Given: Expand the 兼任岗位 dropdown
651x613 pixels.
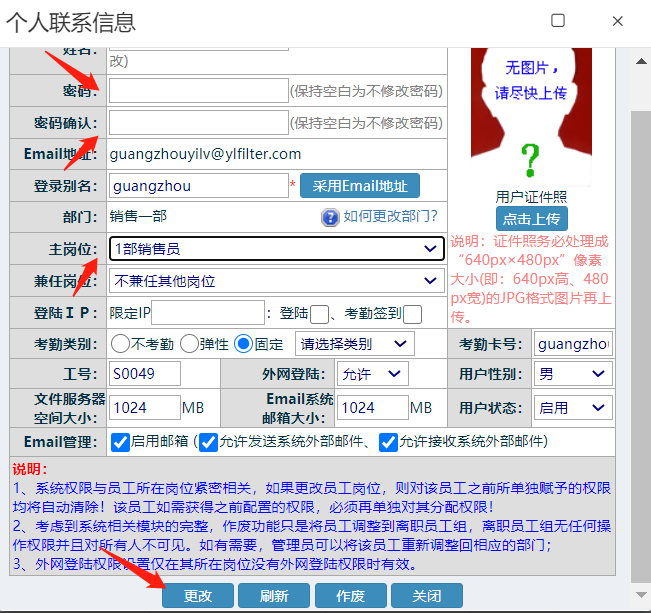Looking at the screenshot, I should click(277, 280).
